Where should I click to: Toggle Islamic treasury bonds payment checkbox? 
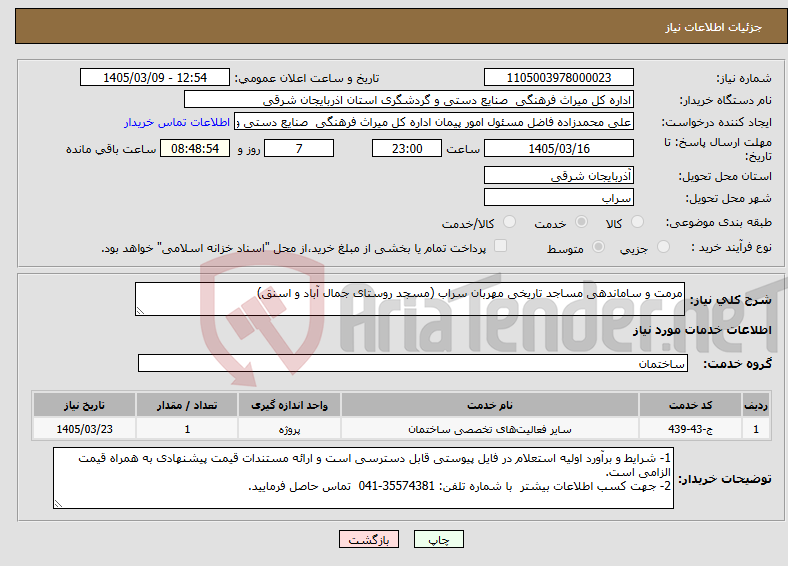click(x=501, y=245)
